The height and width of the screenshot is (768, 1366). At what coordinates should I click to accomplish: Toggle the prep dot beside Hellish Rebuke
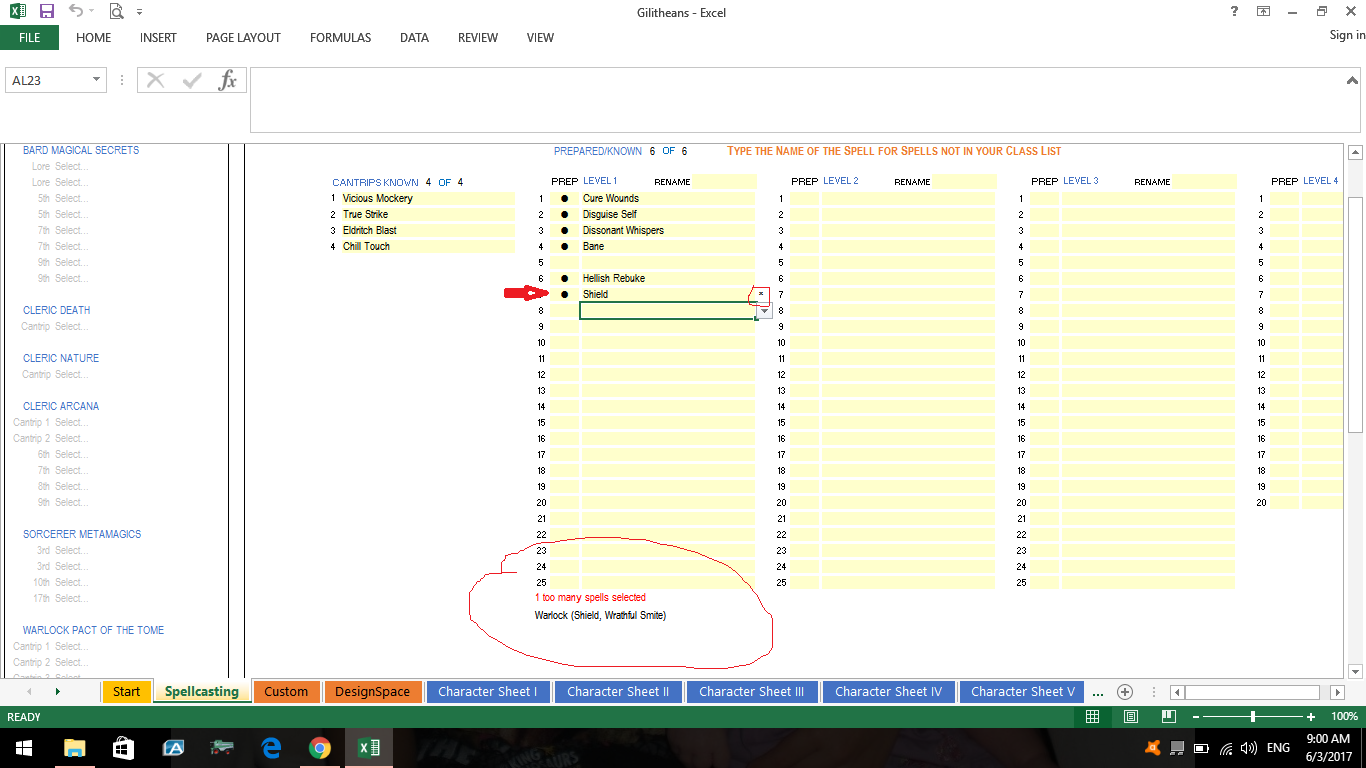click(x=564, y=278)
